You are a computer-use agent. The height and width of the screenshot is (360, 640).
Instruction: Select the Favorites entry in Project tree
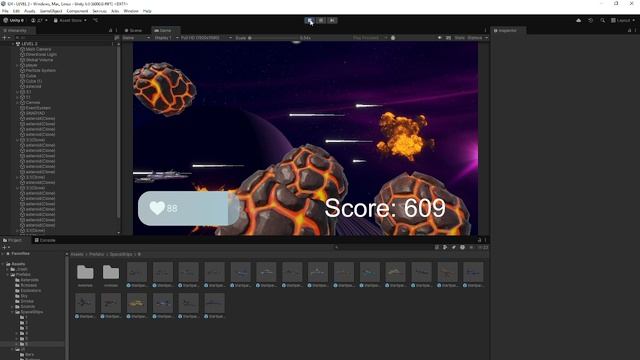(20, 253)
